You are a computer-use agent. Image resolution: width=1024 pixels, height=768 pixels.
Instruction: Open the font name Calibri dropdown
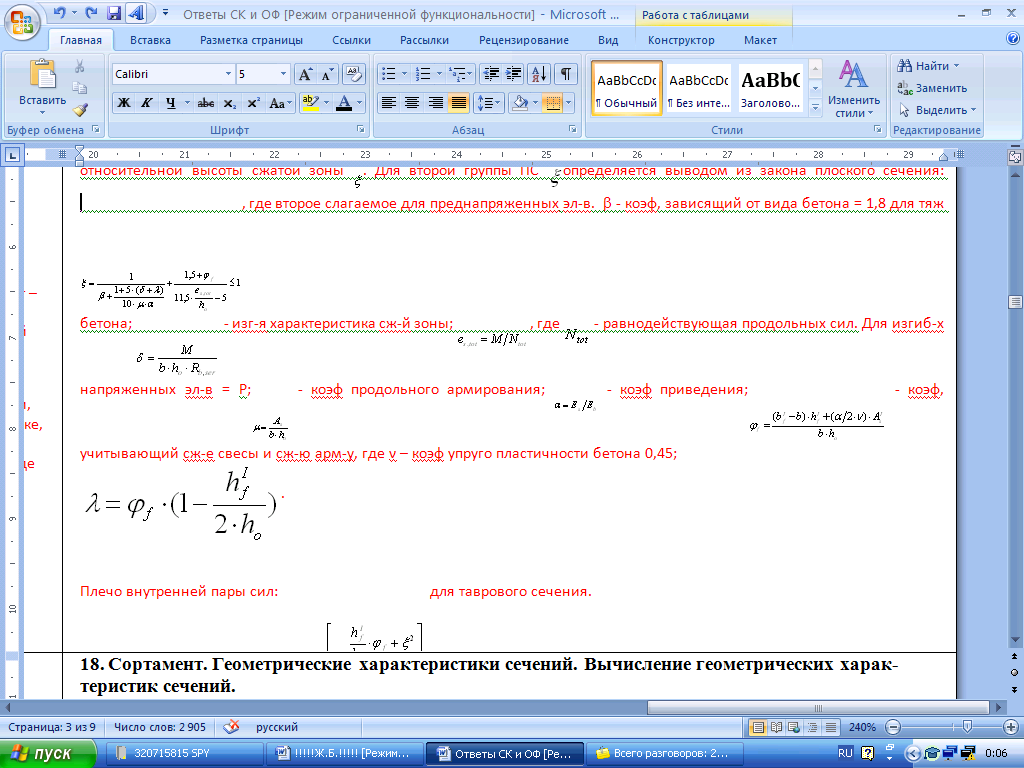click(x=228, y=74)
